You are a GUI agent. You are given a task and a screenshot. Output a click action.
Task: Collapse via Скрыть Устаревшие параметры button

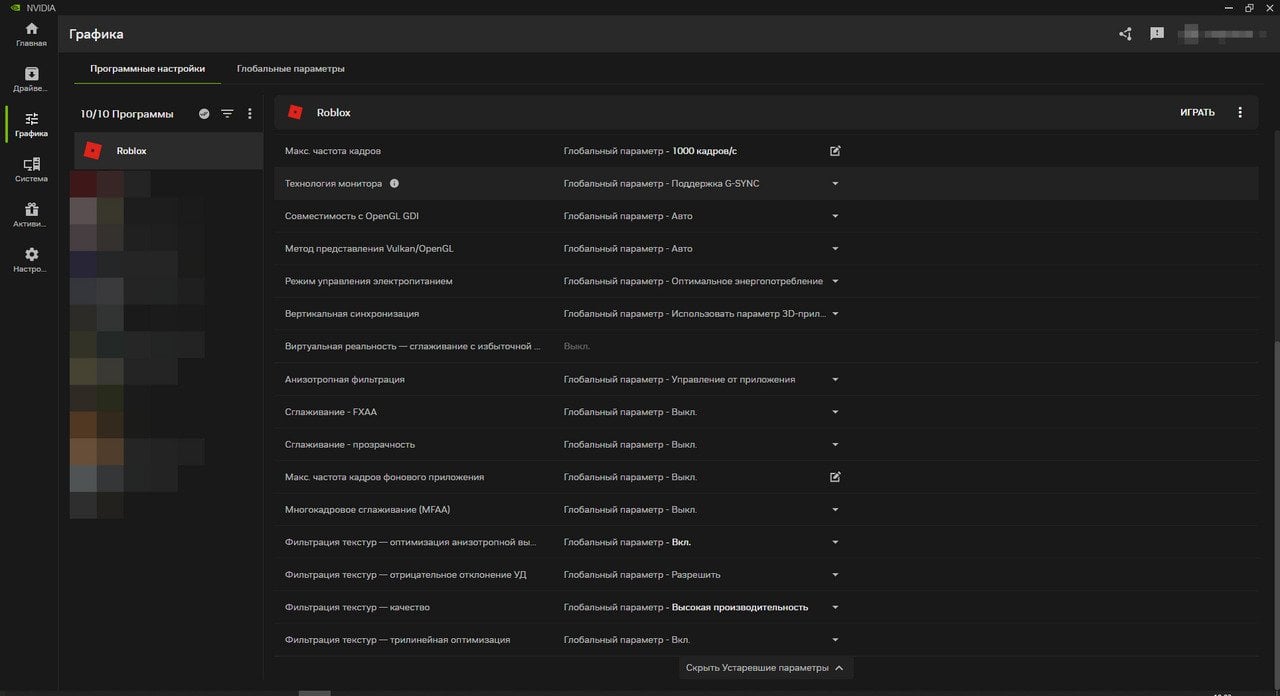point(766,668)
